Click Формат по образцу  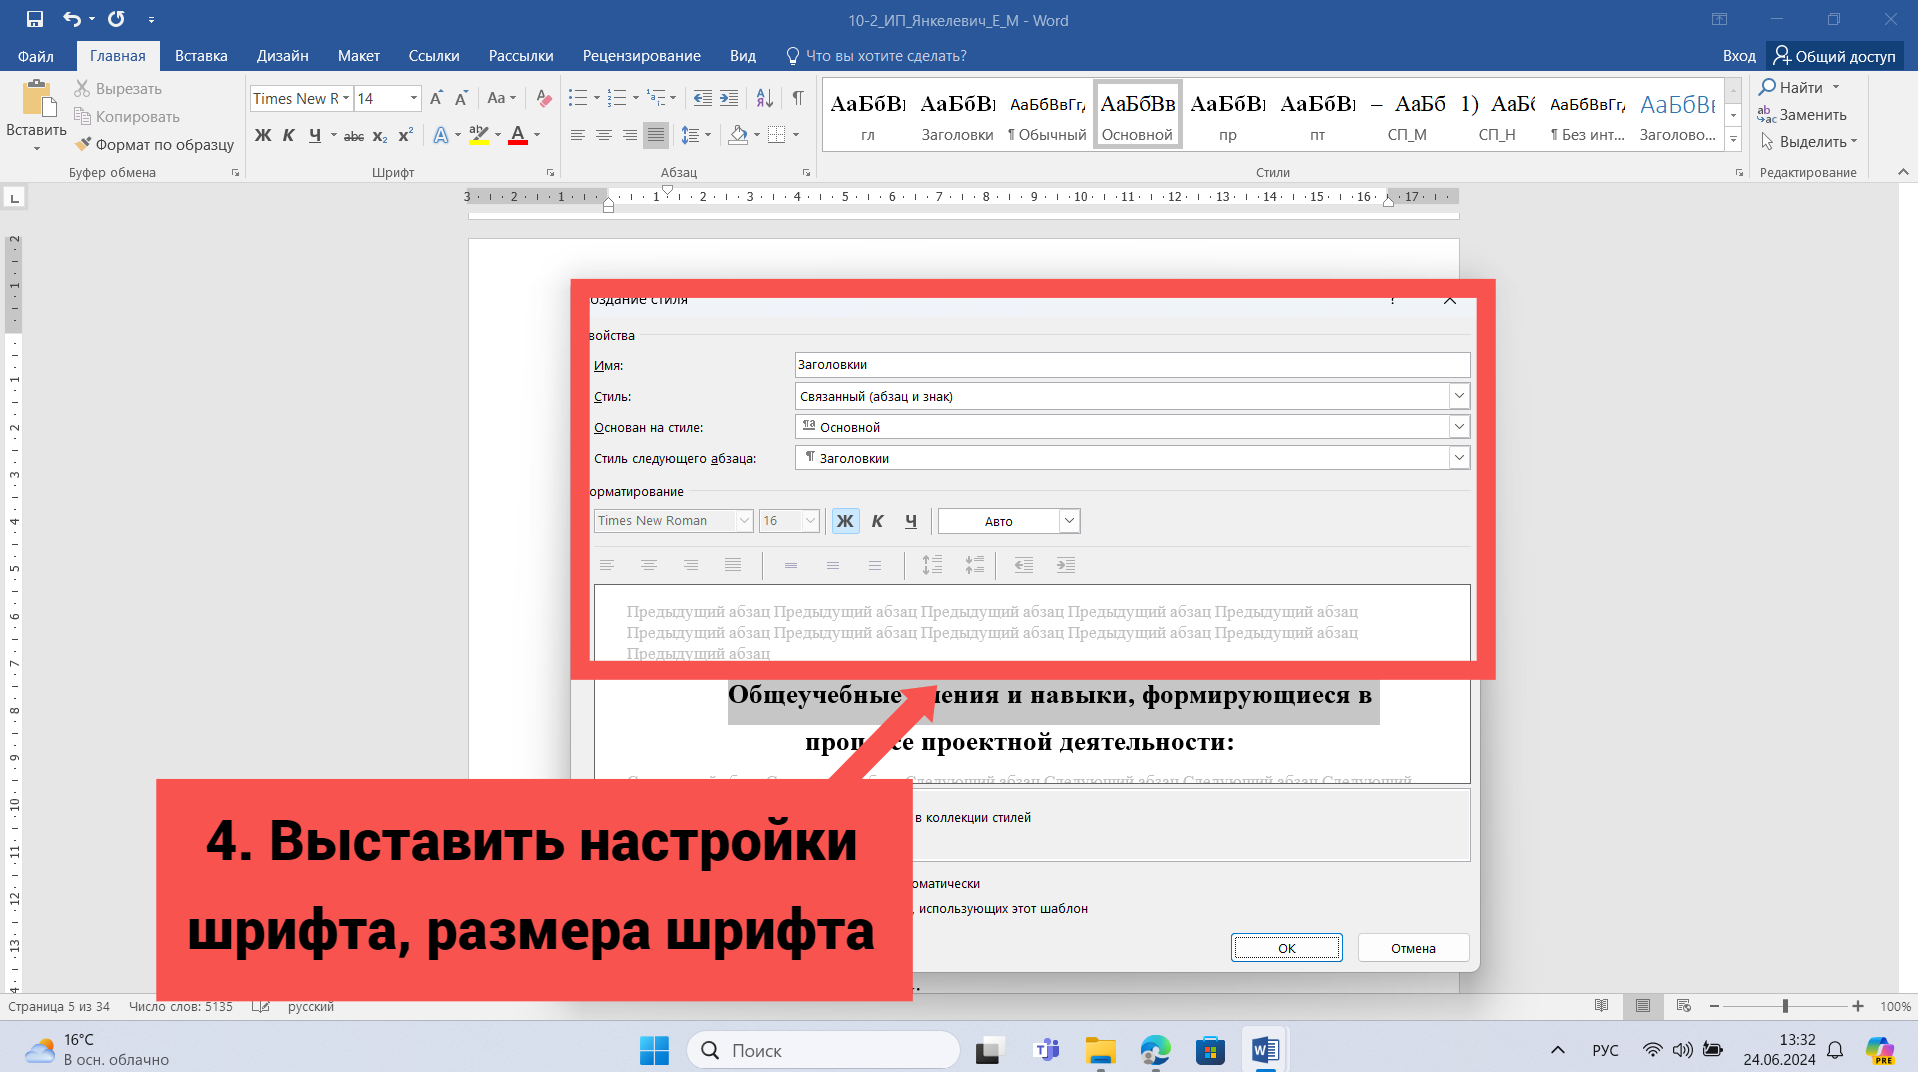tap(155, 145)
